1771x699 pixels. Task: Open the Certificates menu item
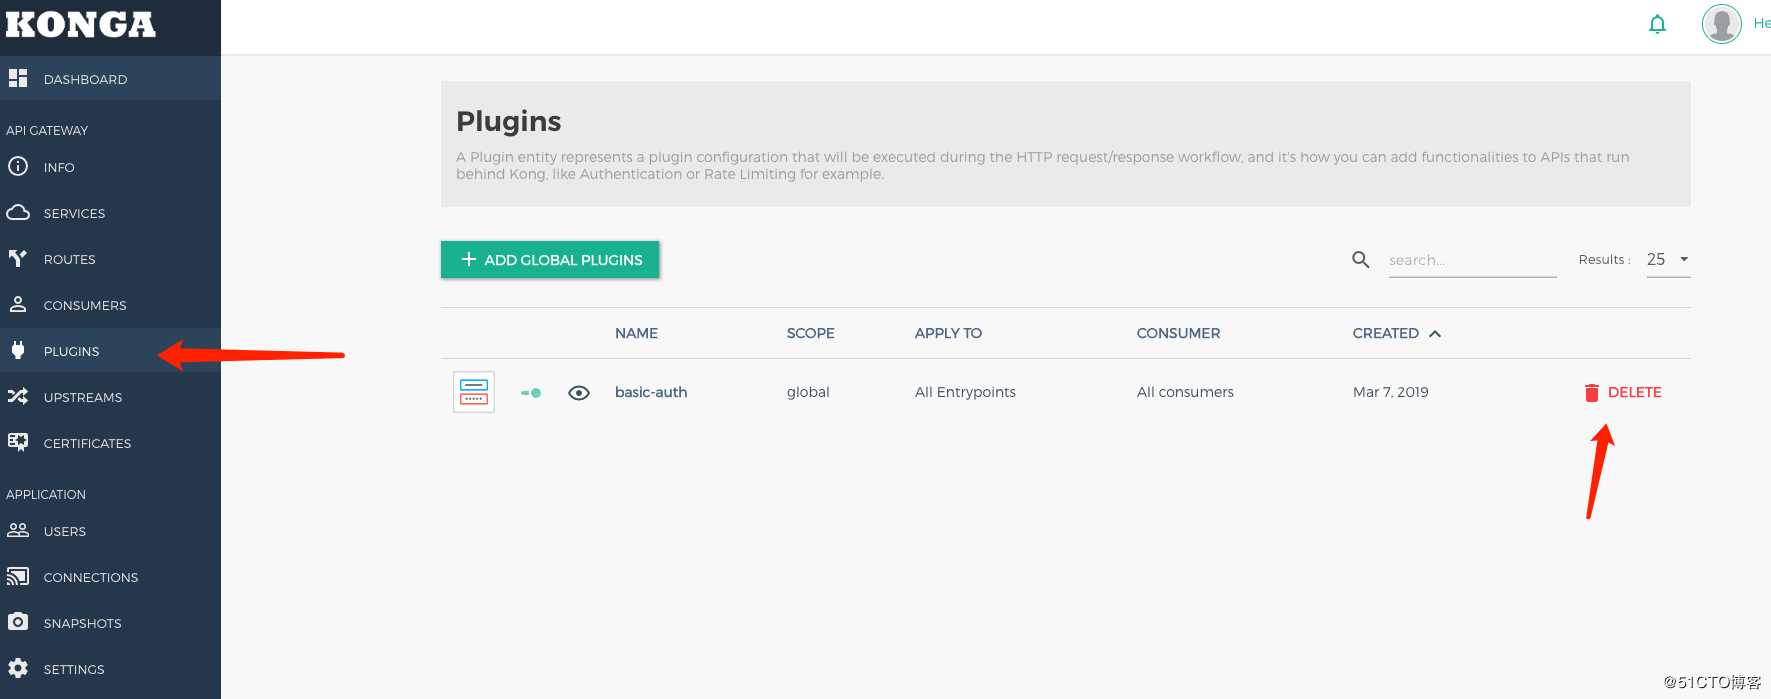110,443
